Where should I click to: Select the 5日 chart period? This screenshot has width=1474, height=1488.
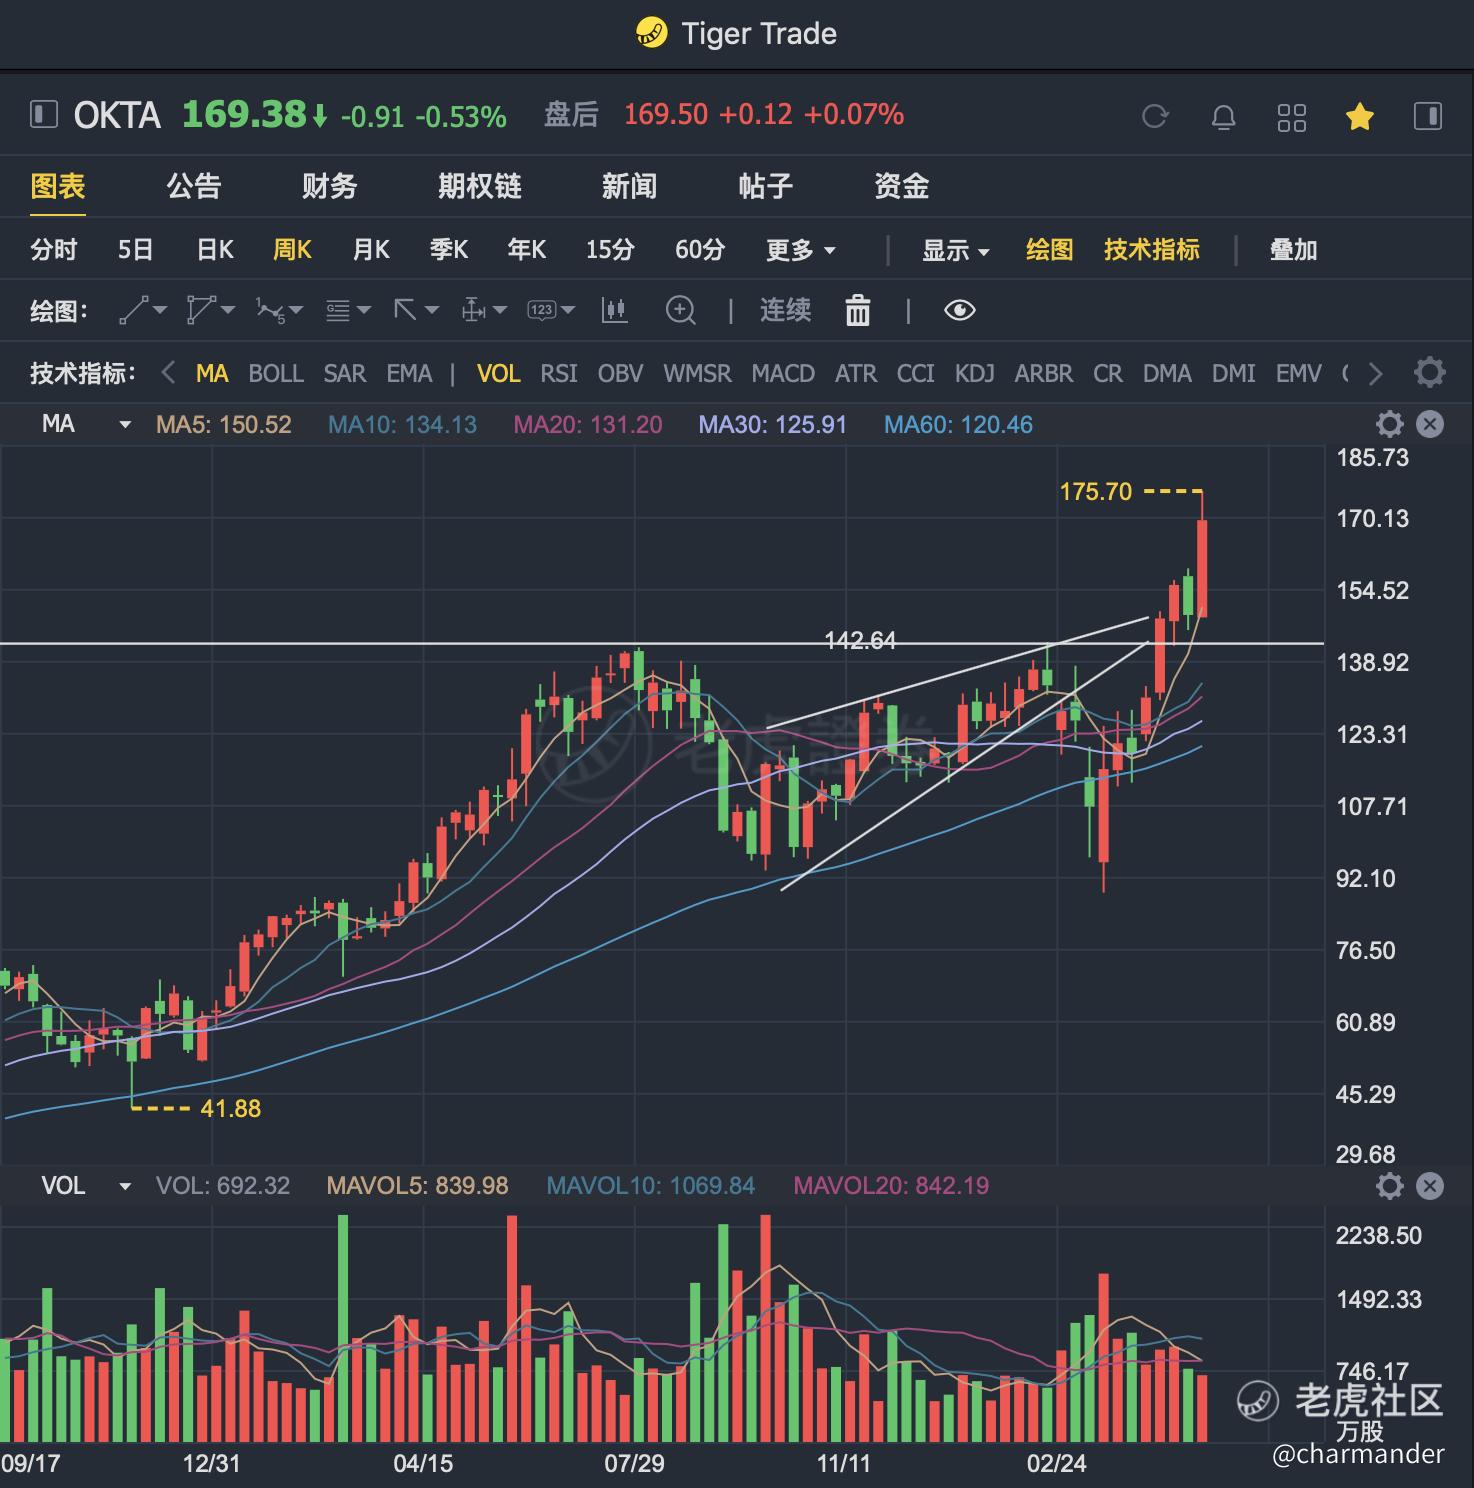(x=135, y=249)
